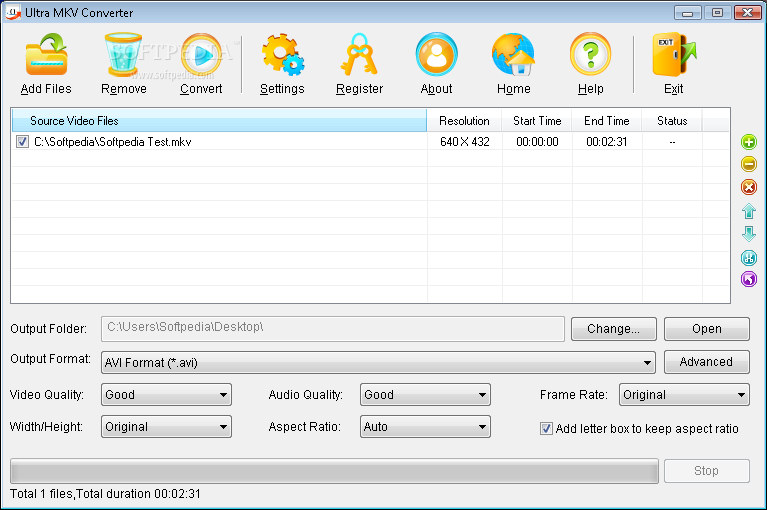The height and width of the screenshot is (510, 767).
Task: Click the Remove trash bin icon
Action: pos(123,54)
